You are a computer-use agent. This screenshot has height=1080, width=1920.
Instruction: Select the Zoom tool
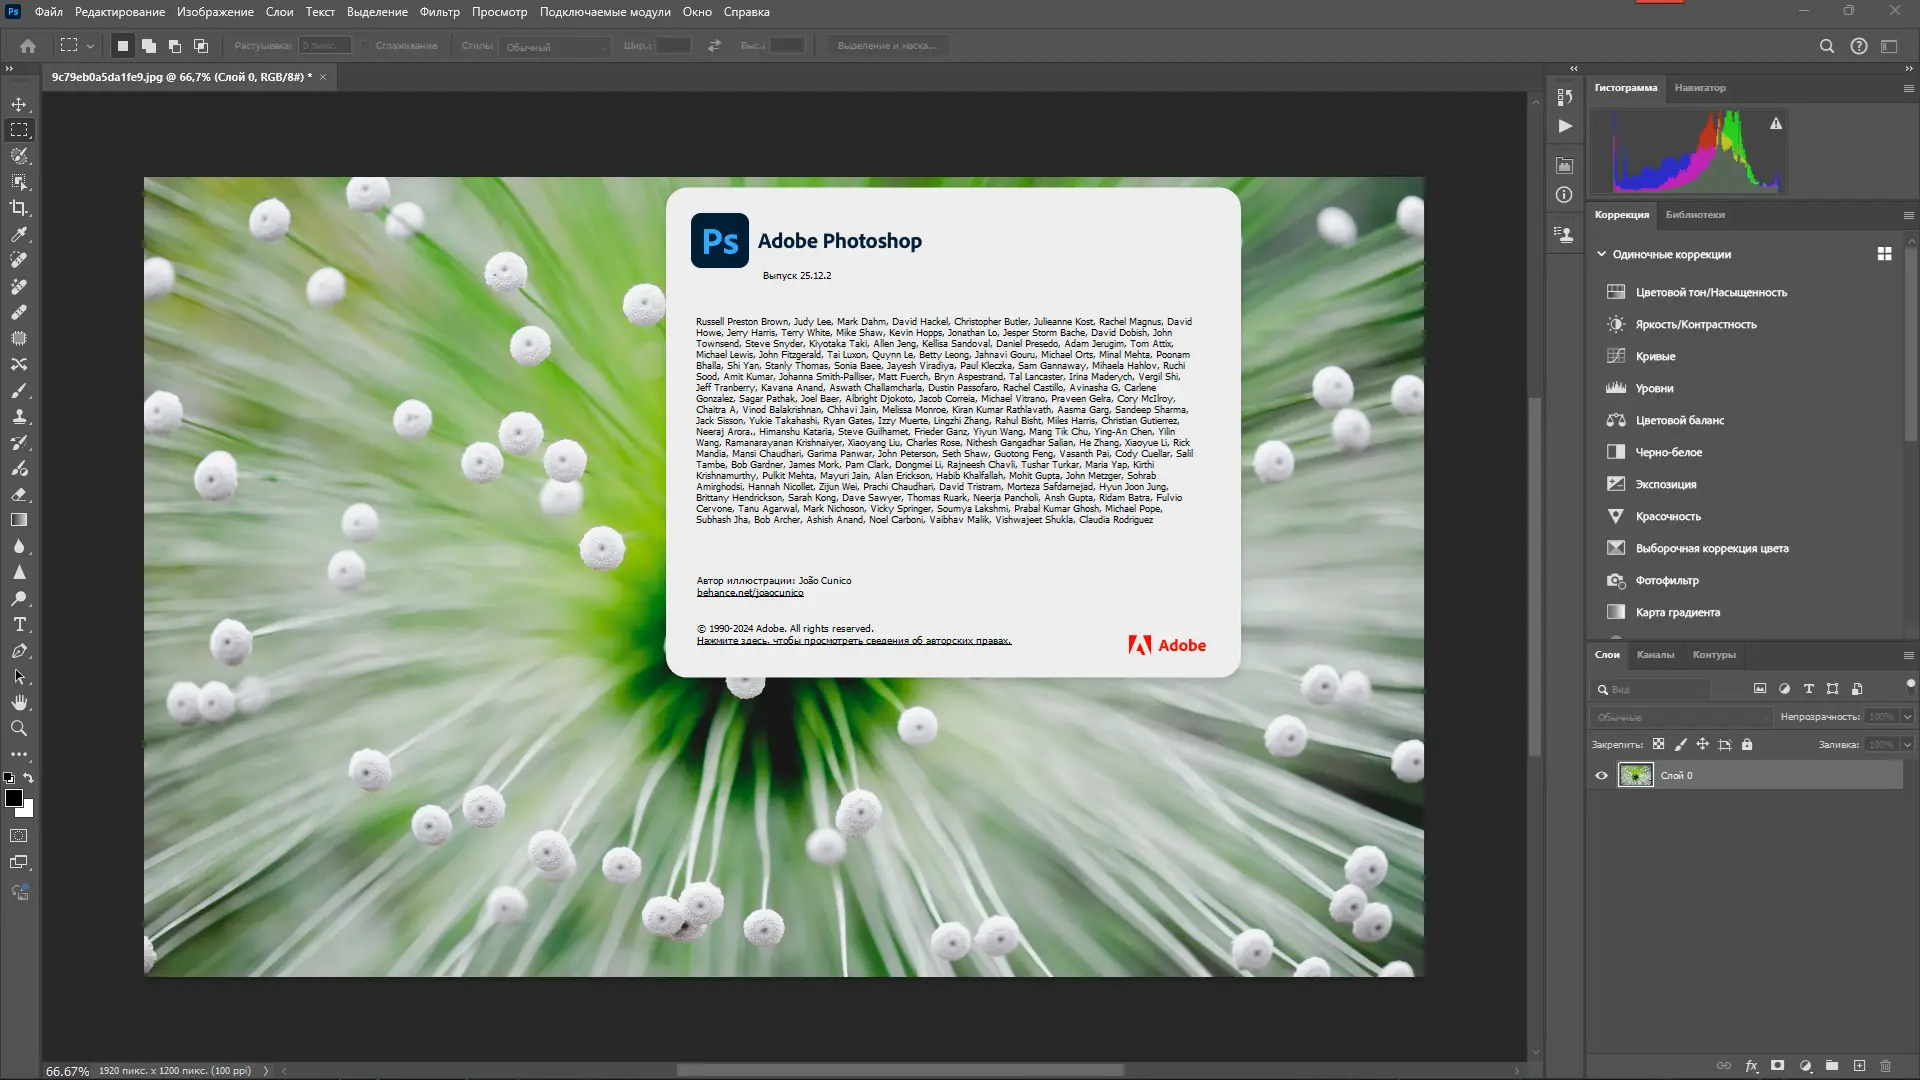click(x=19, y=729)
